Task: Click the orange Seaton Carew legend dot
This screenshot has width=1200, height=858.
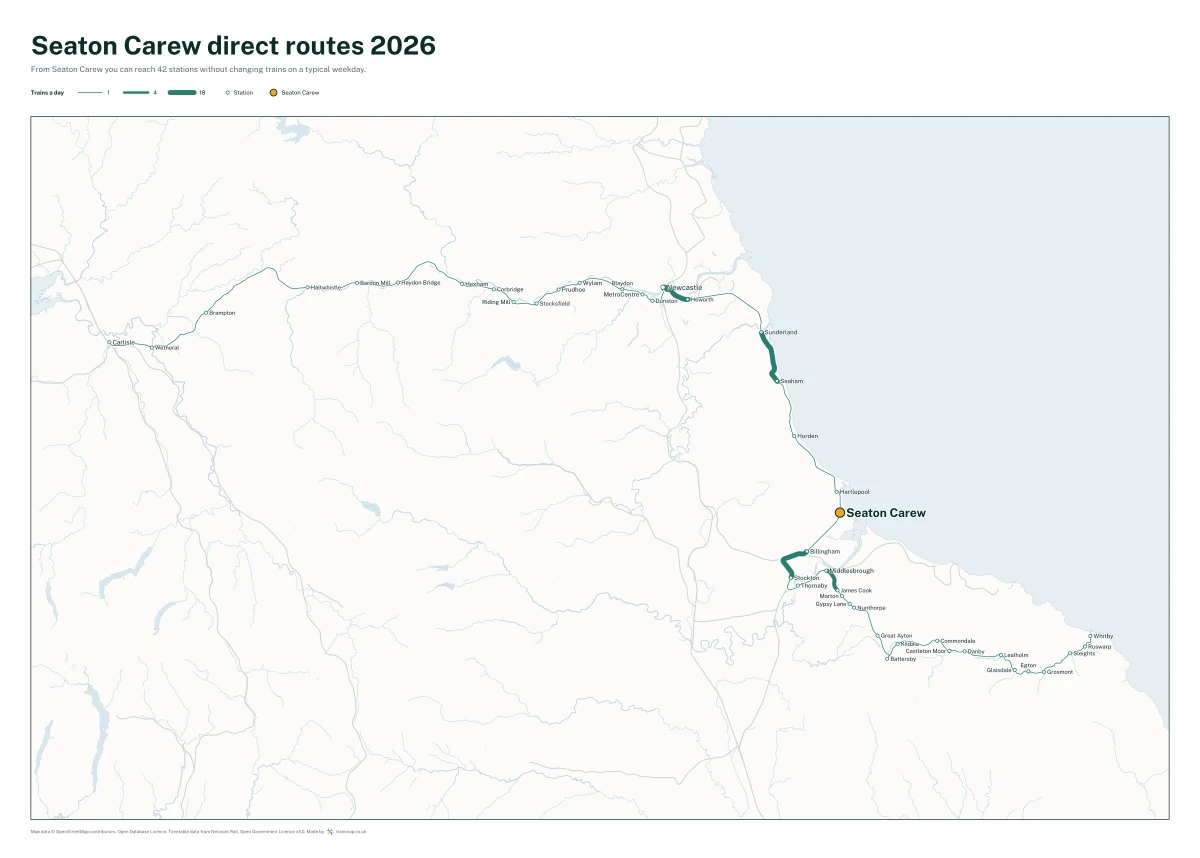Action: 273,92
